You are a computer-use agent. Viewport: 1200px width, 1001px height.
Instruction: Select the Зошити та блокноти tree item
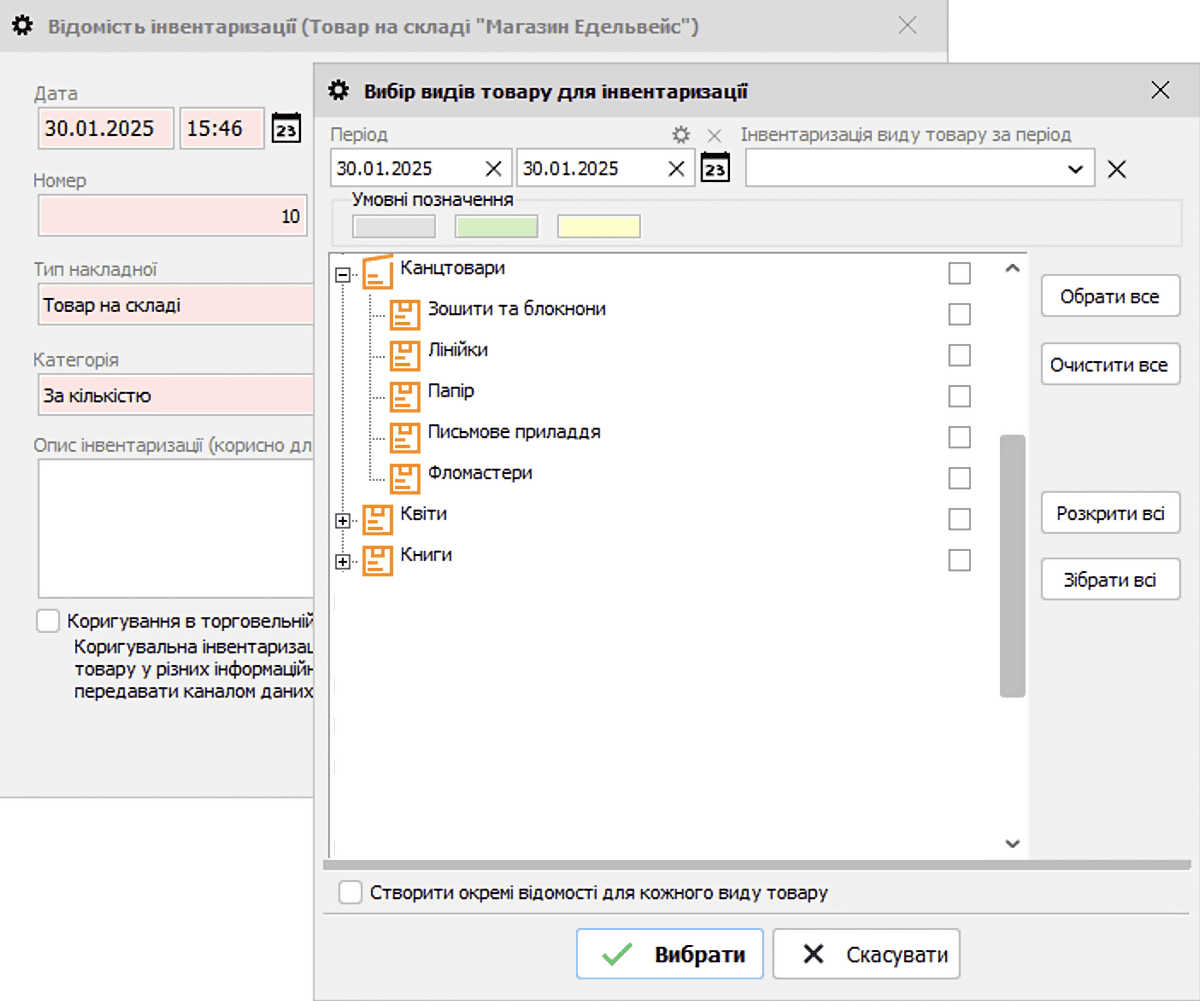tap(516, 309)
